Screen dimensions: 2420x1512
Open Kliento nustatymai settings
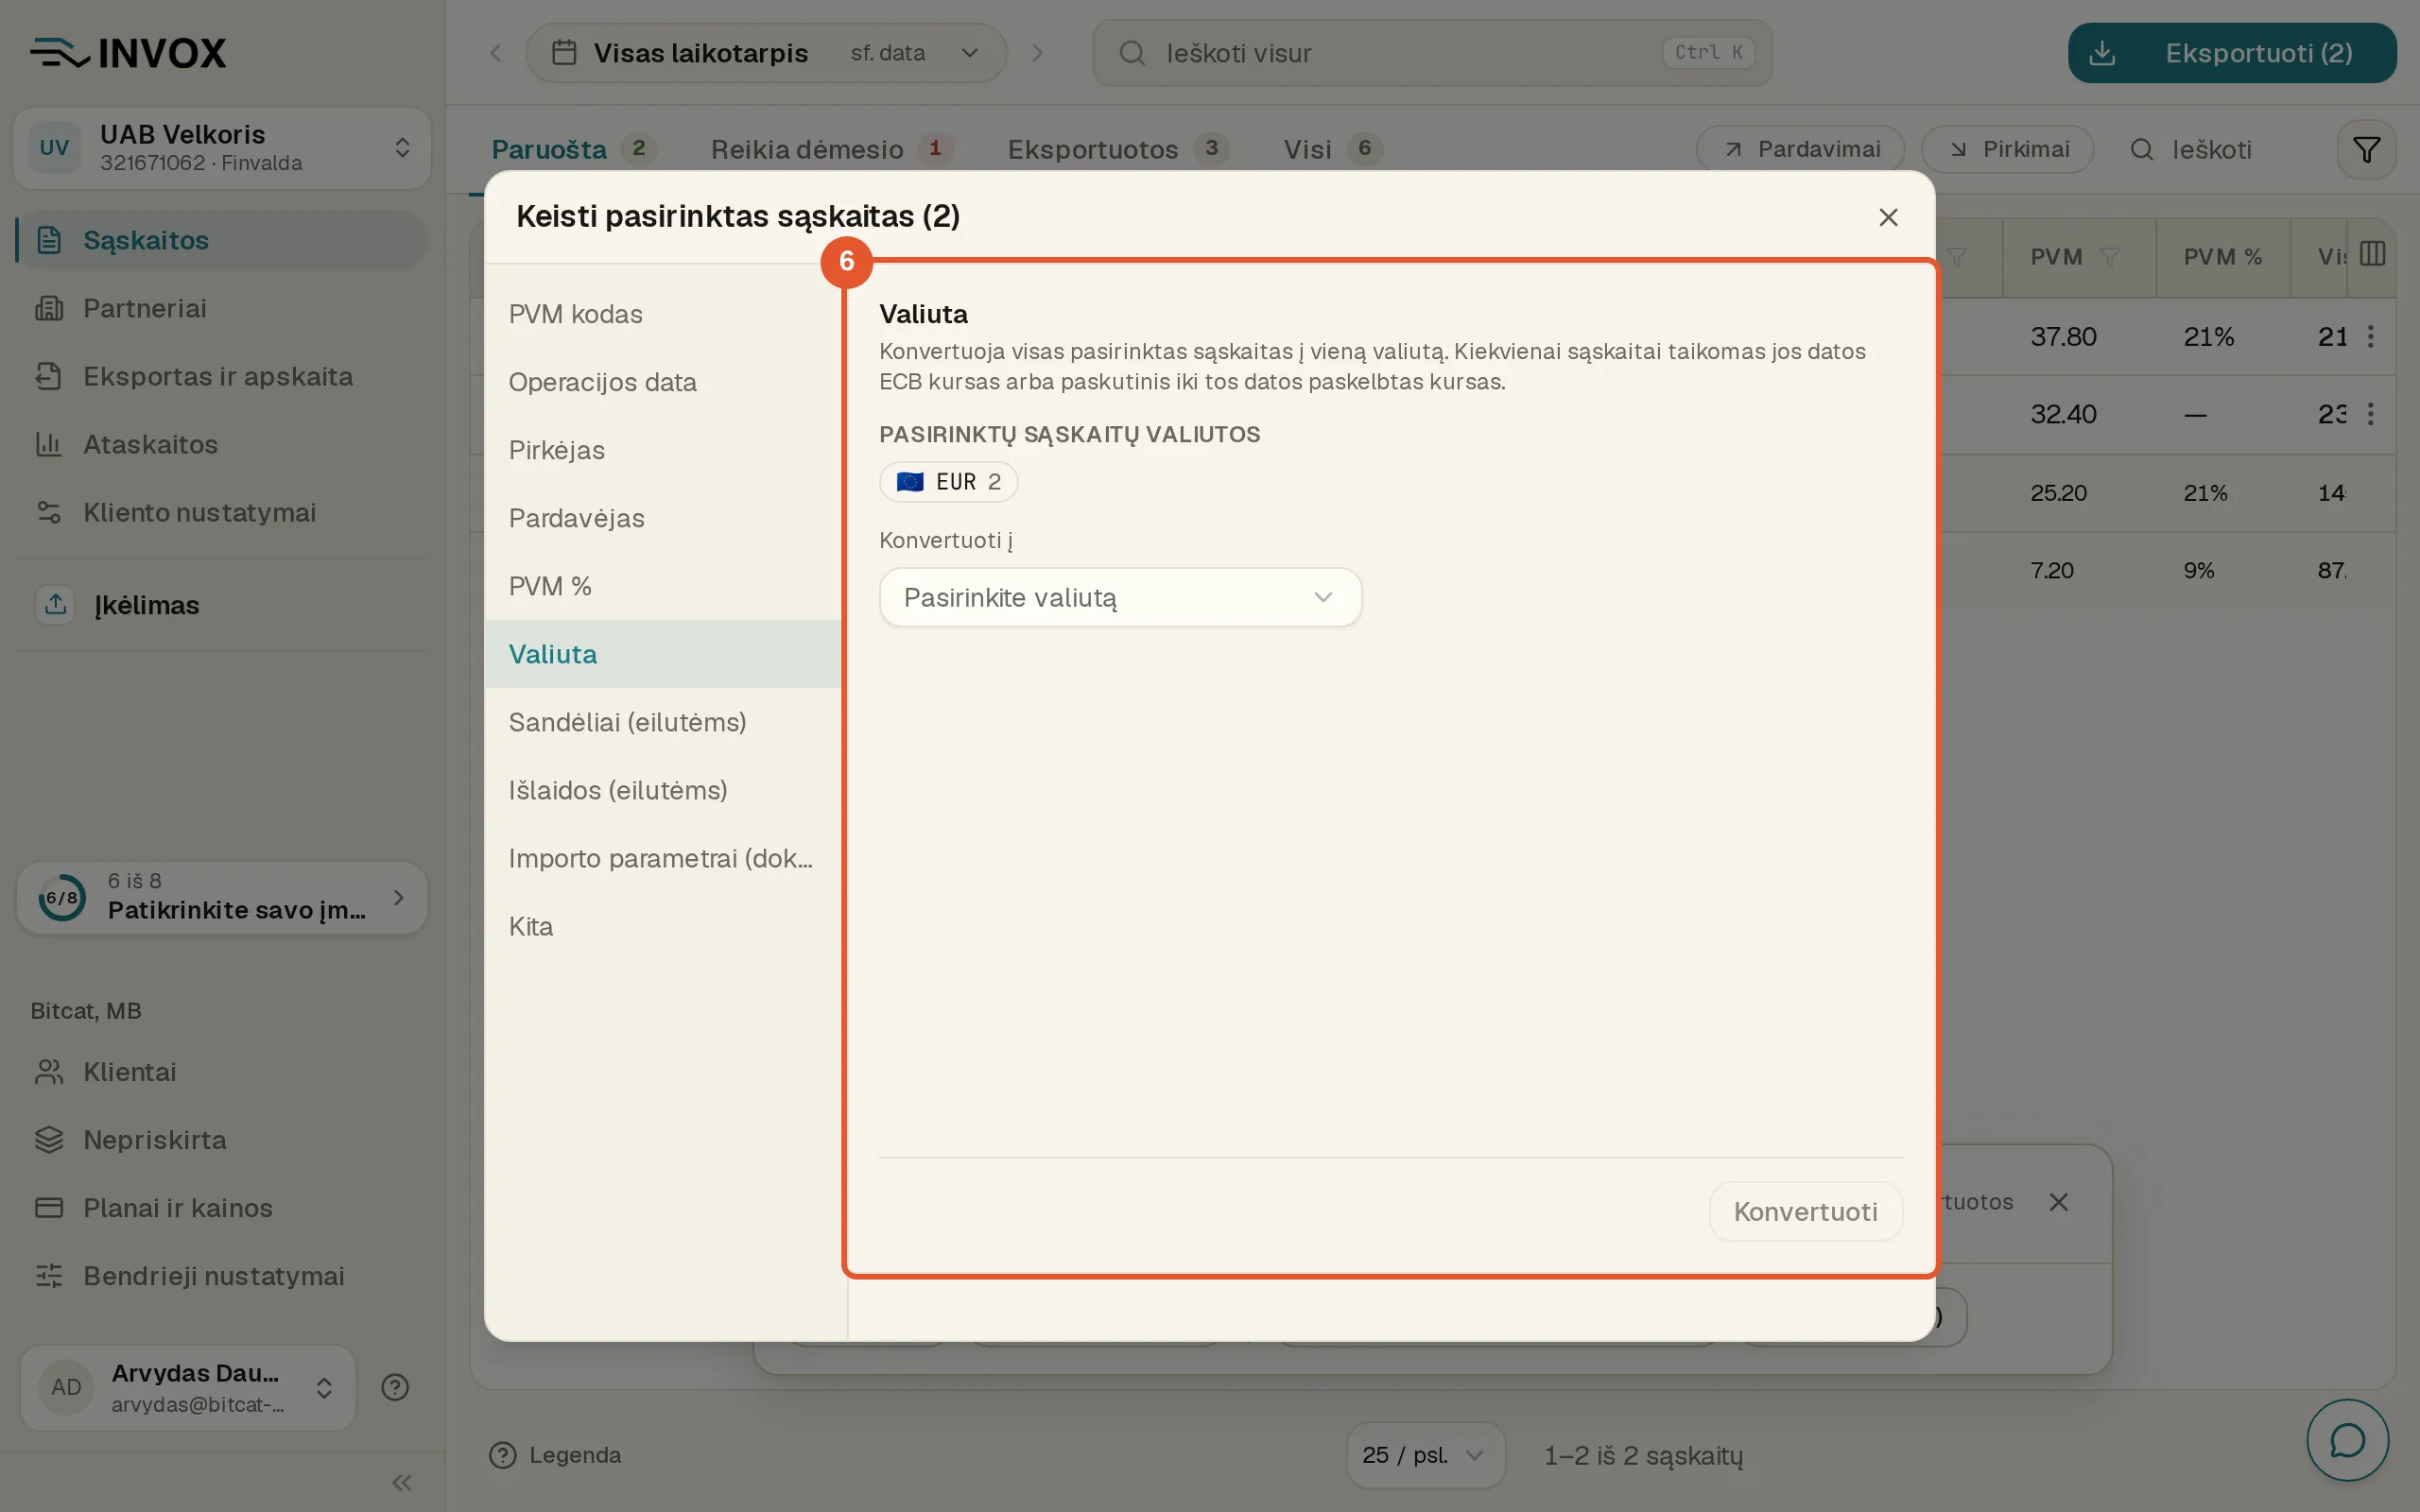click(x=222, y=512)
